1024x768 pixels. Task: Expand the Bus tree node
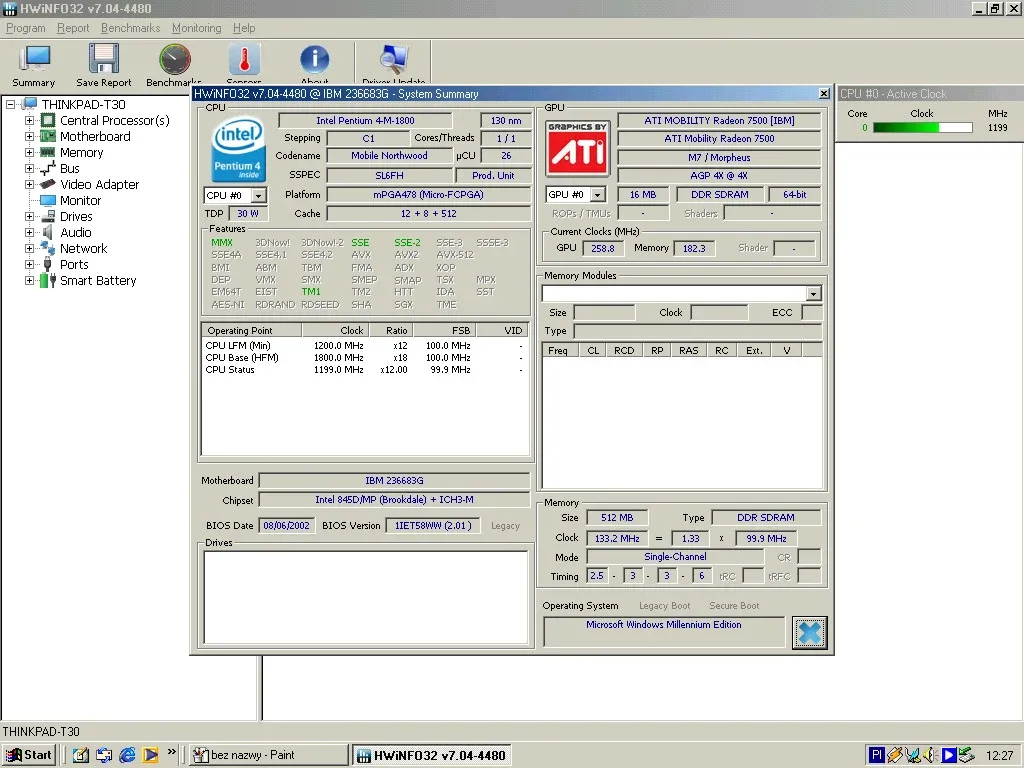pos(29,168)
